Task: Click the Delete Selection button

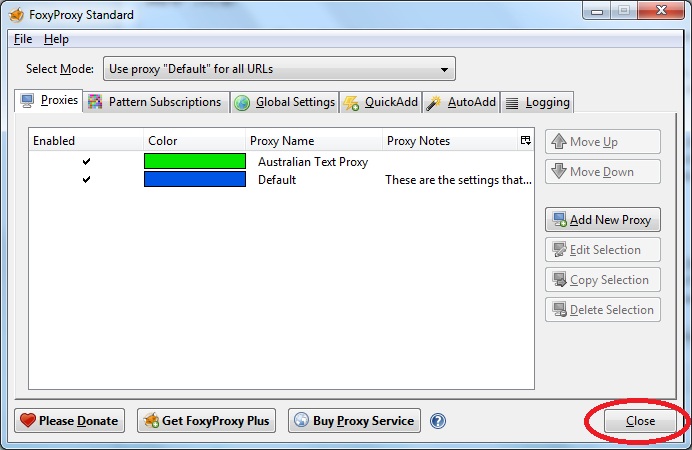Action: pos(603,310)
